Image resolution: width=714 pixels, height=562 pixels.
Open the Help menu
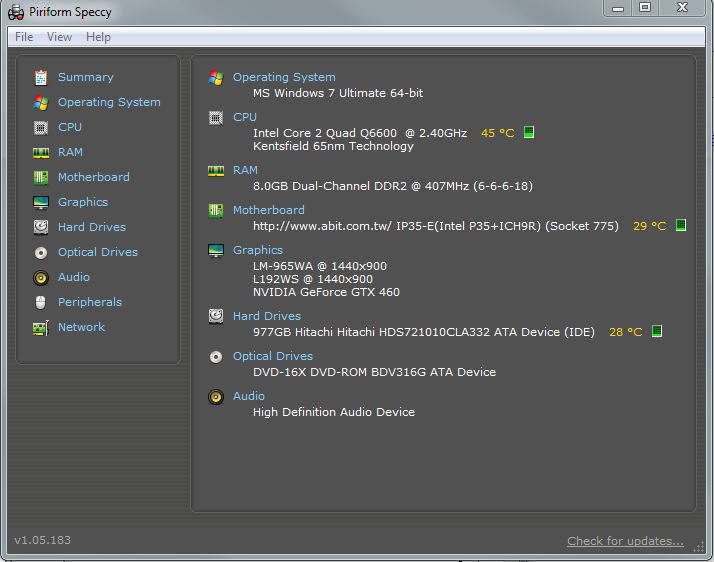[98, 37]
